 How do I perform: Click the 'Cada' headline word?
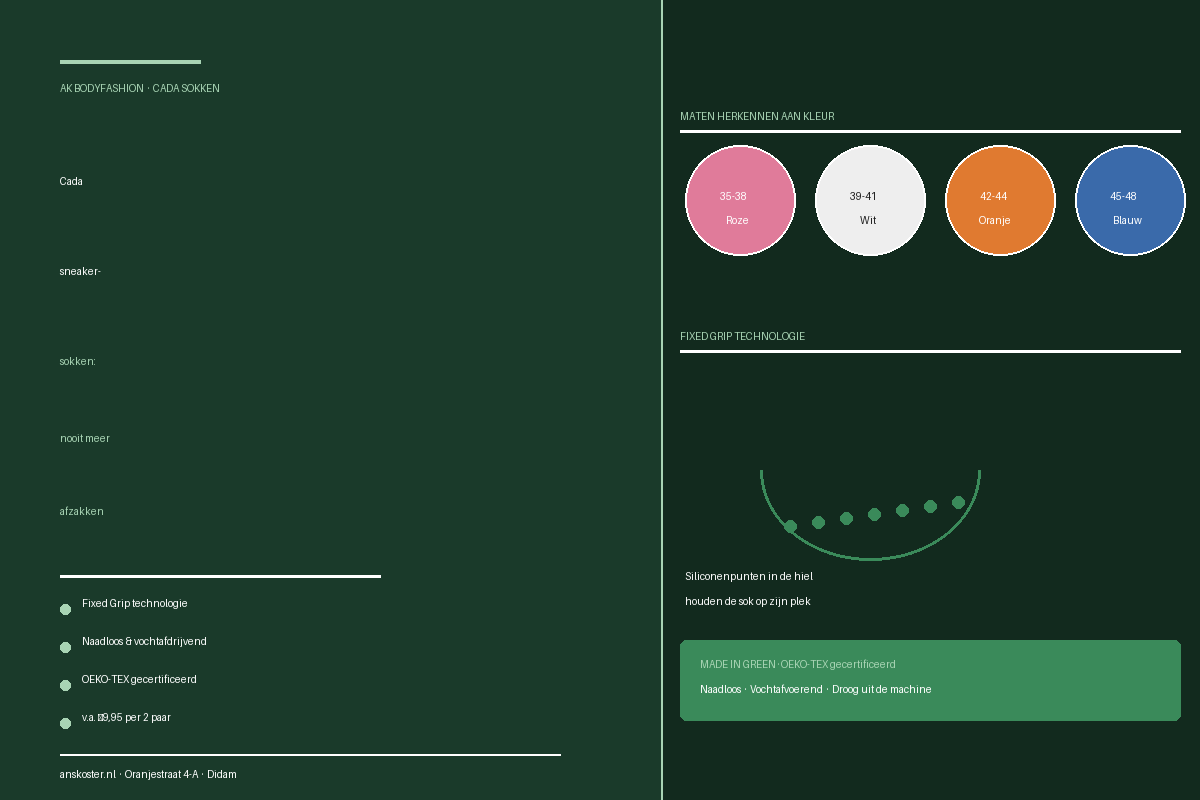[x=71, y=181]
